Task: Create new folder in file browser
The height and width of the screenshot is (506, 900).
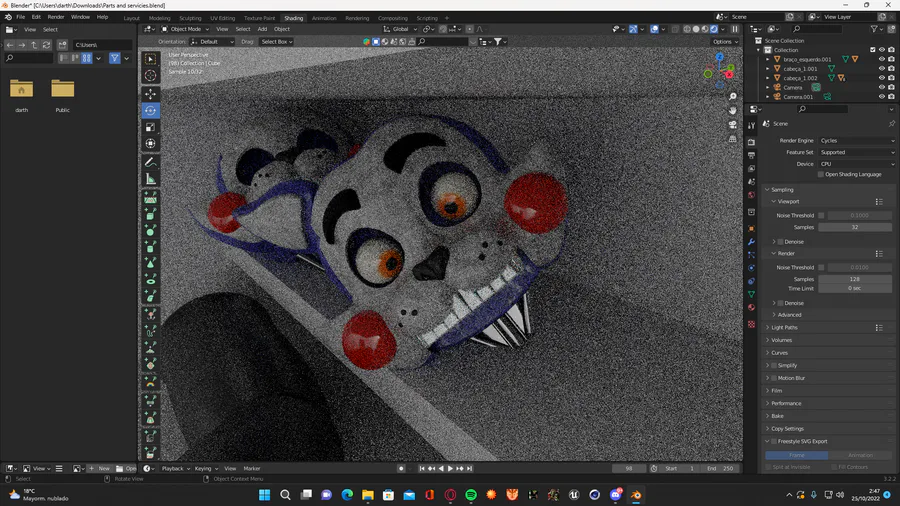Action: coord(63,45)
